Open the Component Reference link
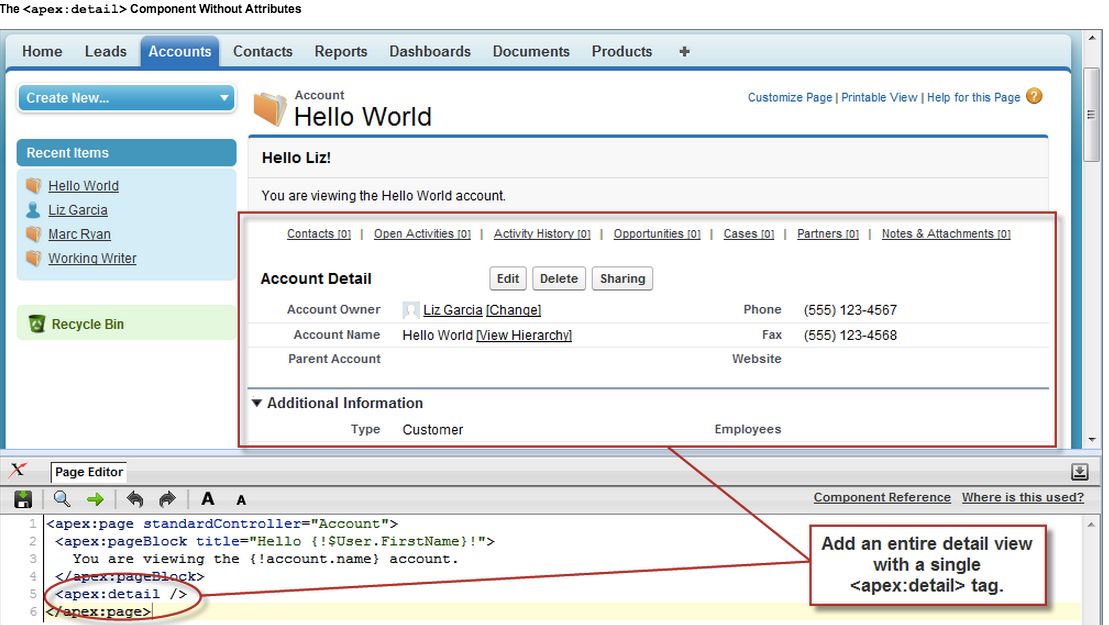The image size is (1109, 625). (x=882, y=497)
